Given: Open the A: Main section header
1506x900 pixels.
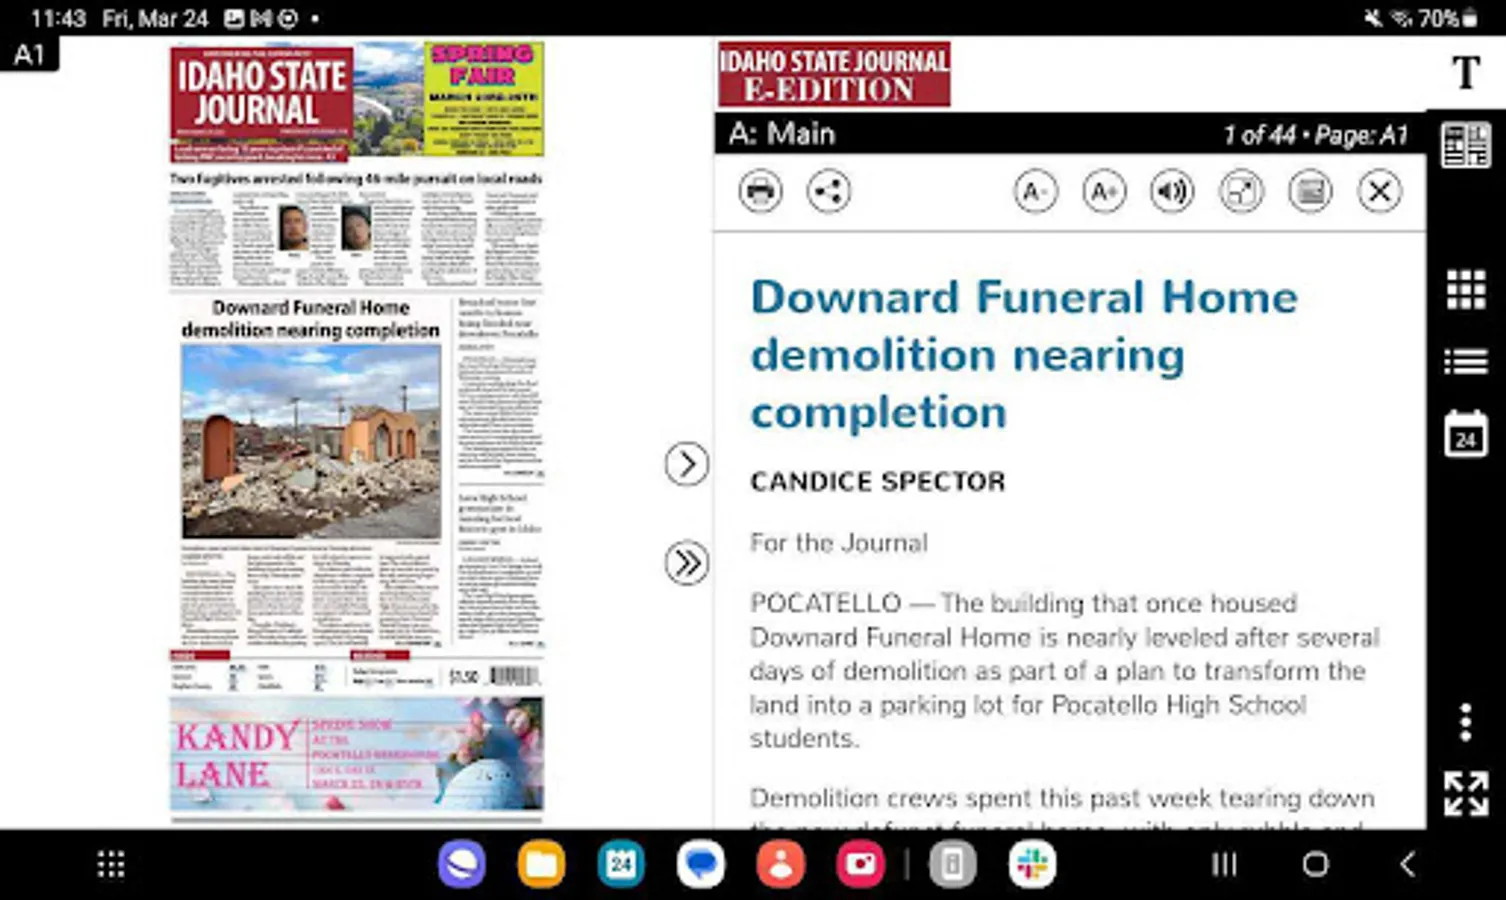Looking at the screenshot, I should tap(782, 134).
